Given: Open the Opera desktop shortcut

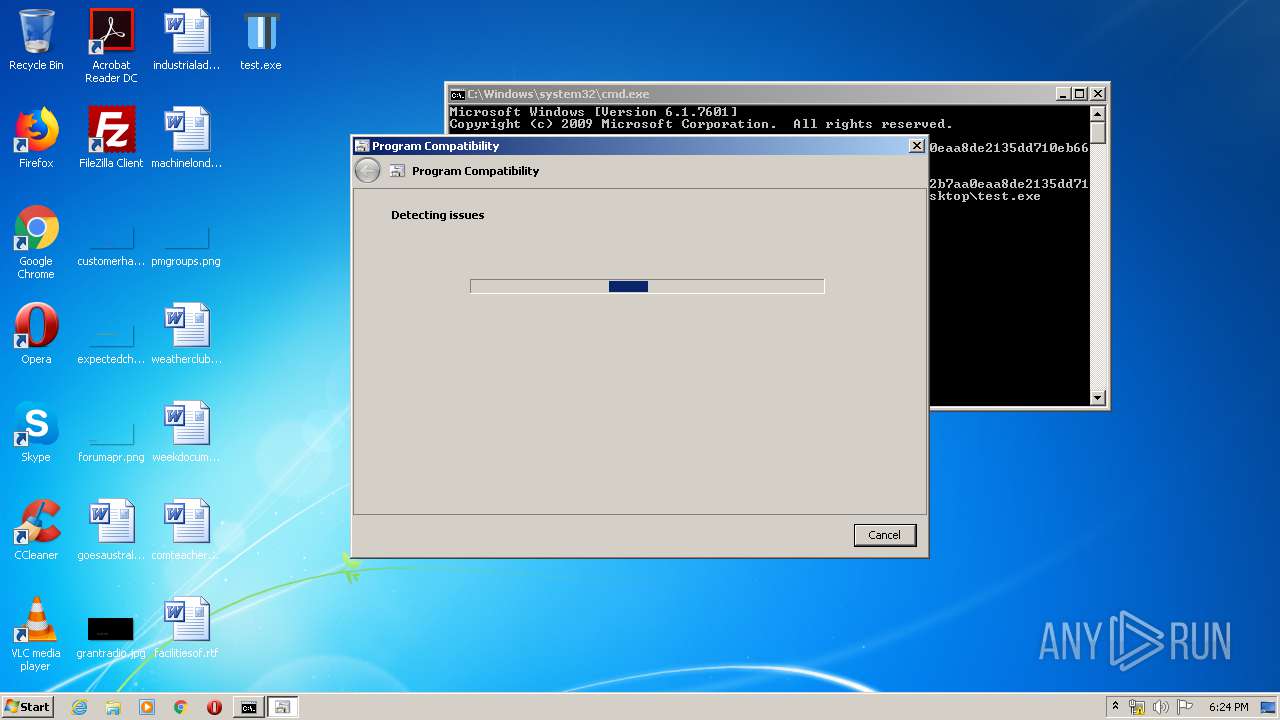Looking at the screenshot, I should point(36,334).
